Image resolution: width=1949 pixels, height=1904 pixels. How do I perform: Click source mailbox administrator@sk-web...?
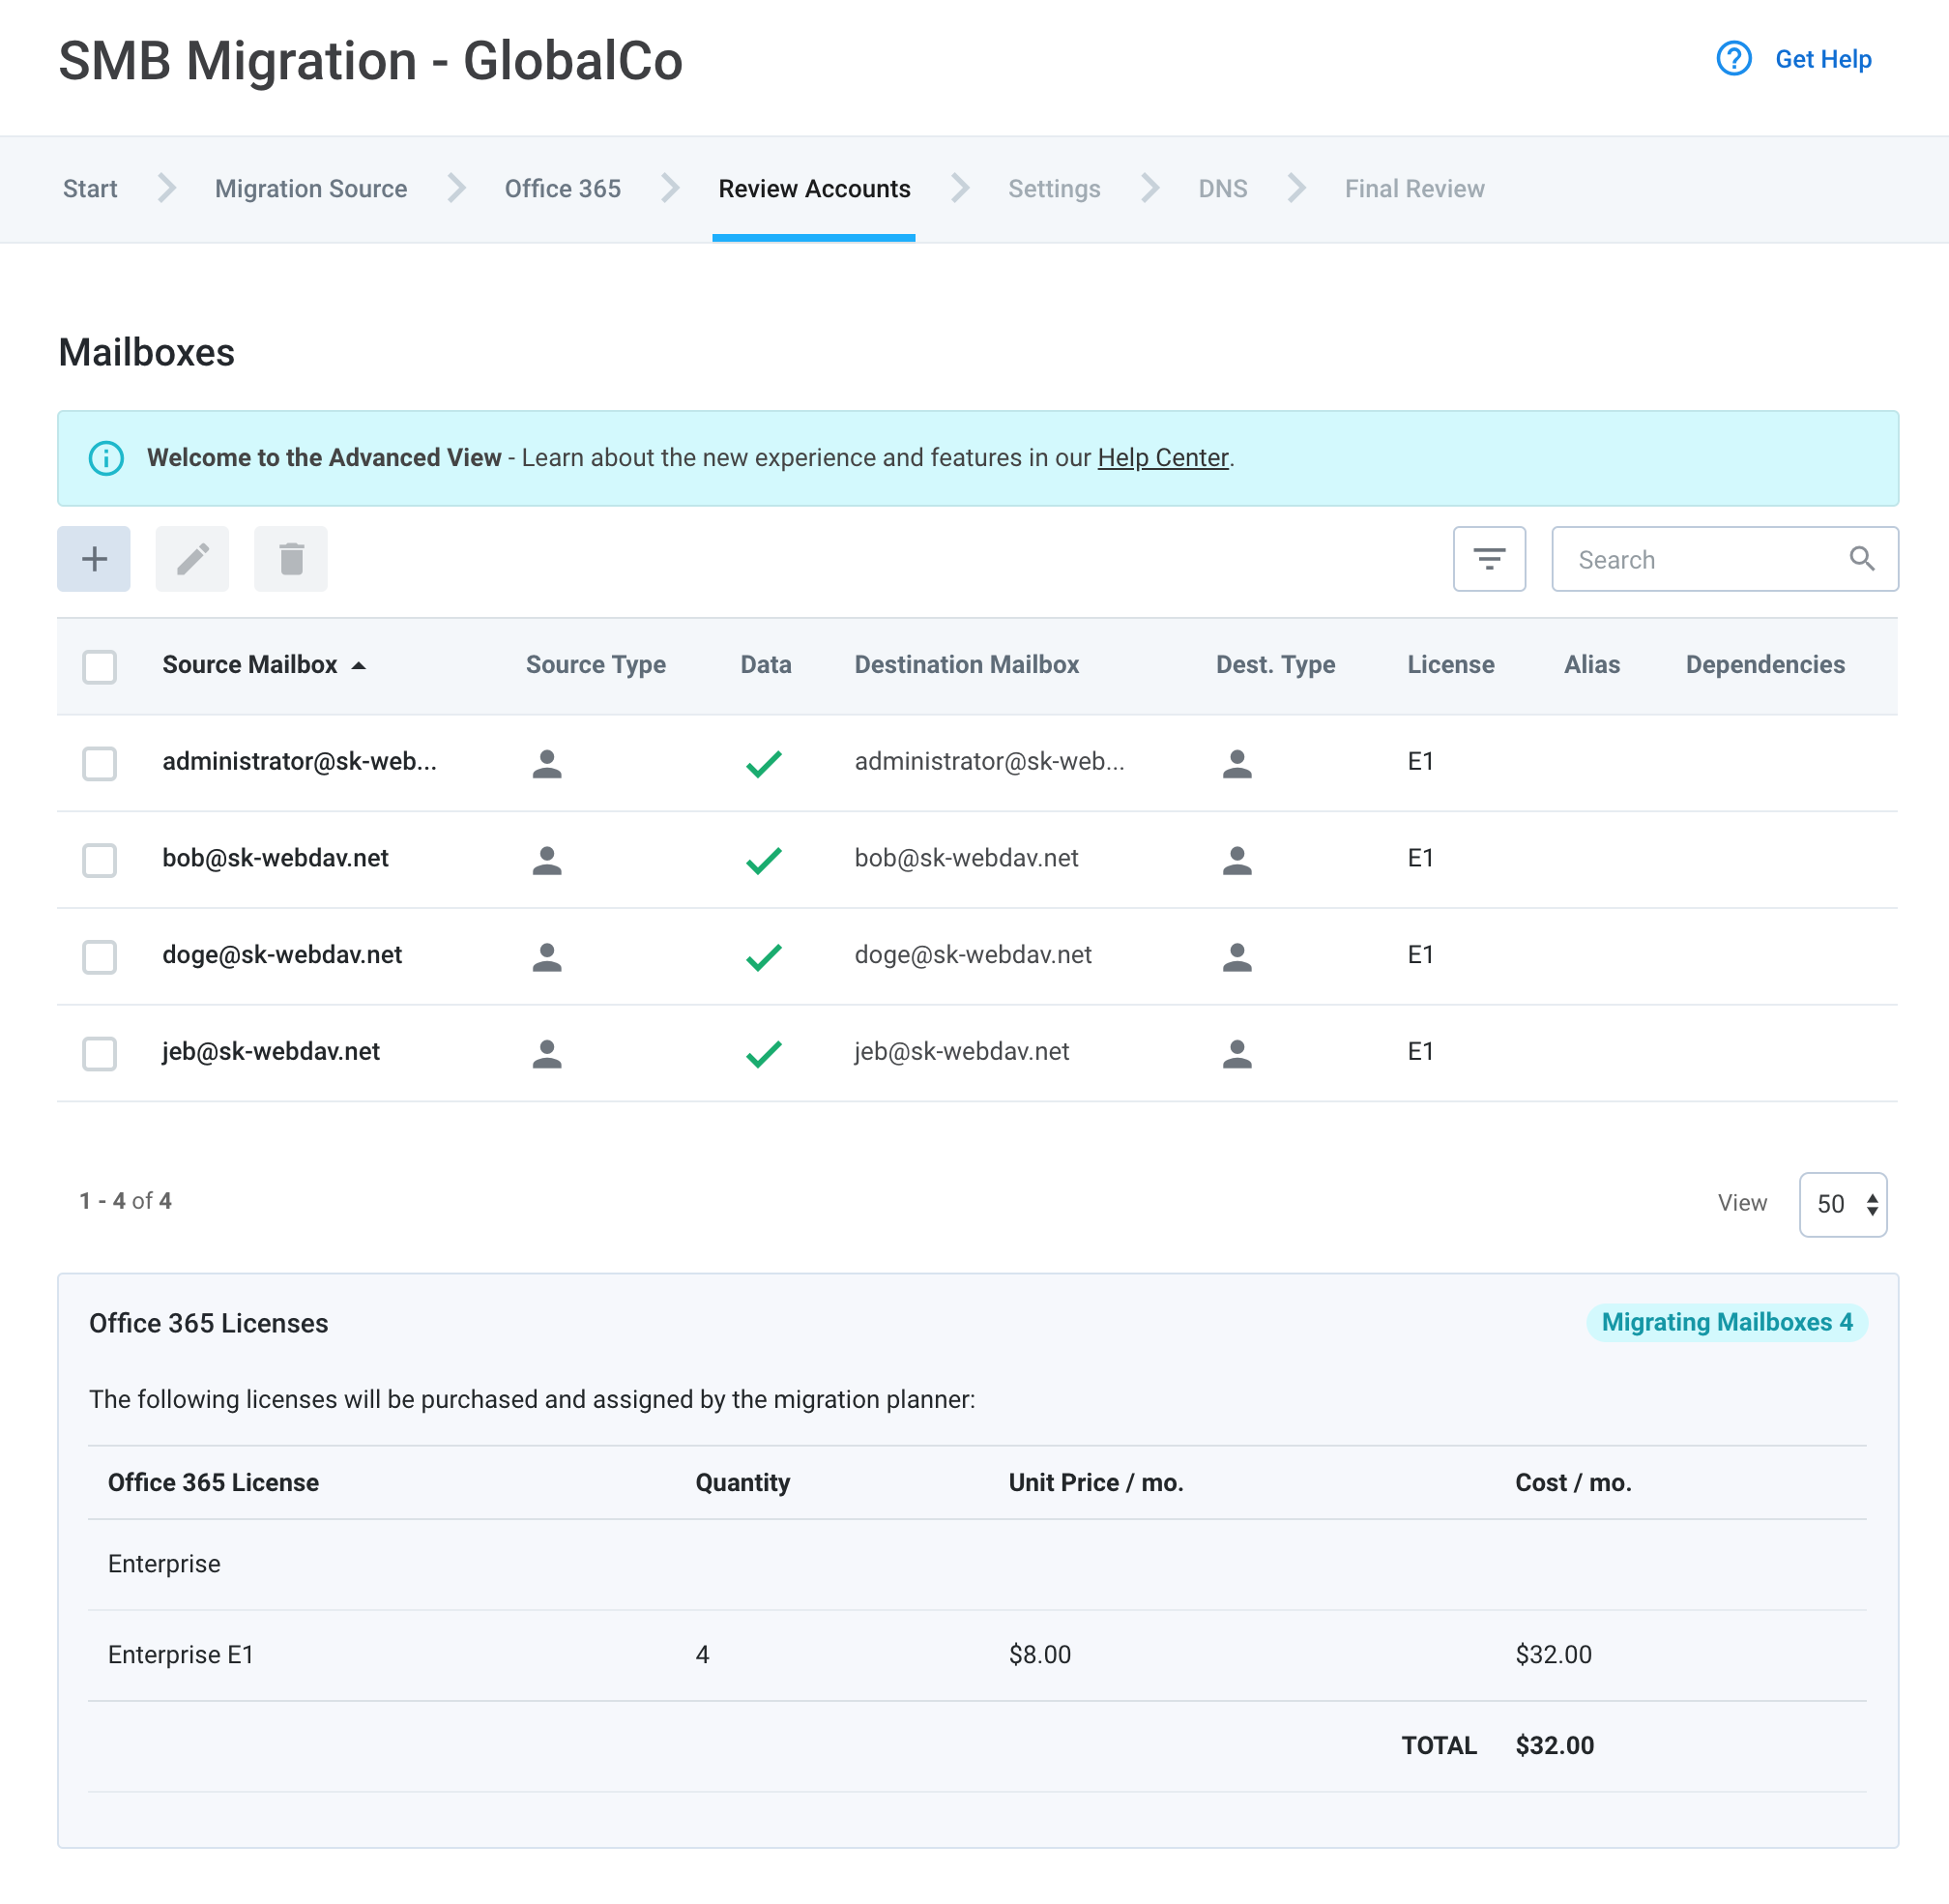point(299,762)
